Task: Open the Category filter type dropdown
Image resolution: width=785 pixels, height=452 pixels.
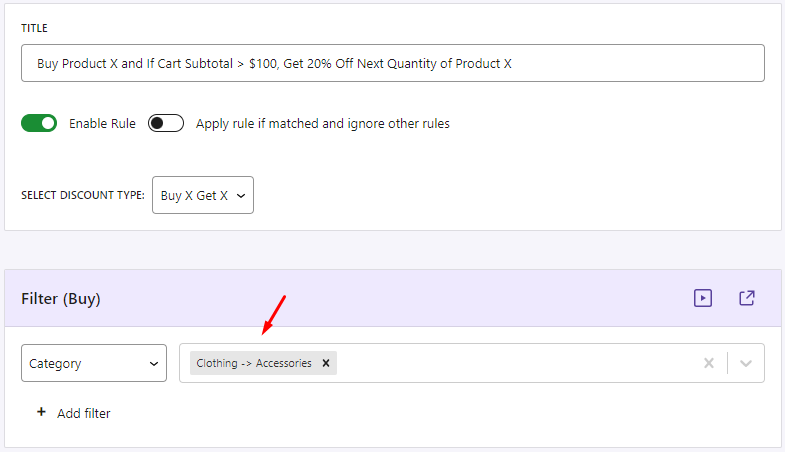Action: pos(94,364)
